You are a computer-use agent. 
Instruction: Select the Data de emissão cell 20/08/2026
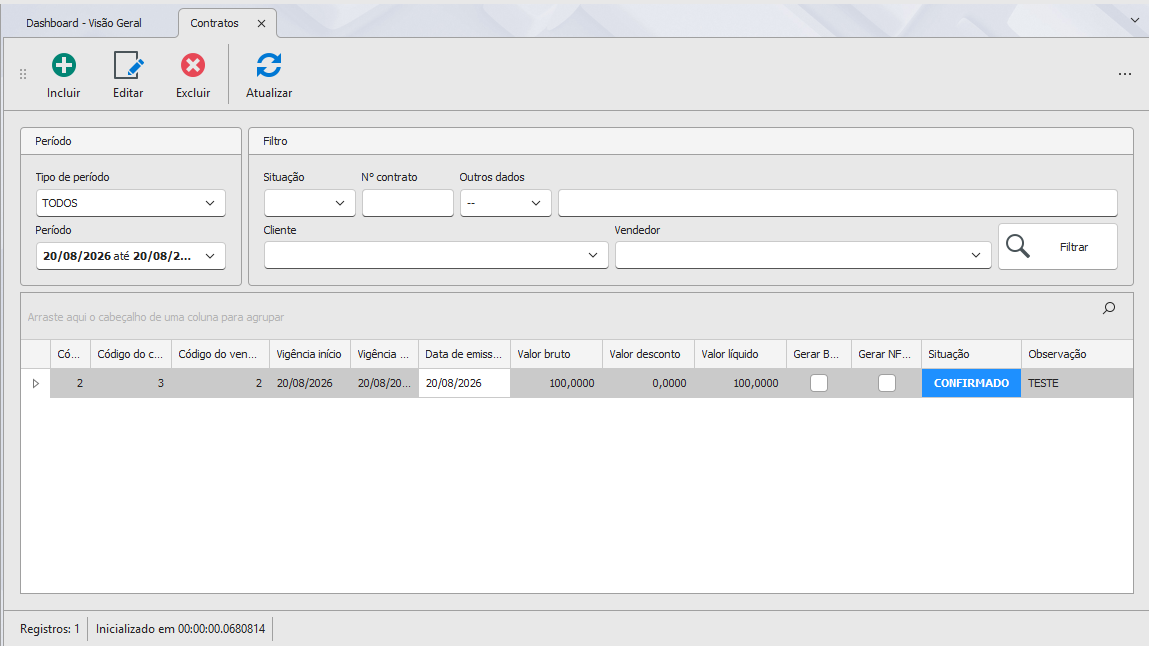[464, 383]
